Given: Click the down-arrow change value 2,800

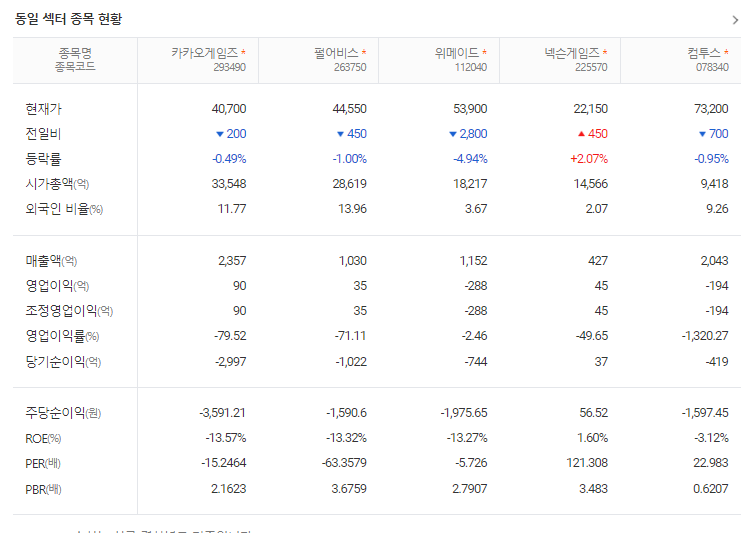Looking at the screenshot, I should [x=468, y=134].
